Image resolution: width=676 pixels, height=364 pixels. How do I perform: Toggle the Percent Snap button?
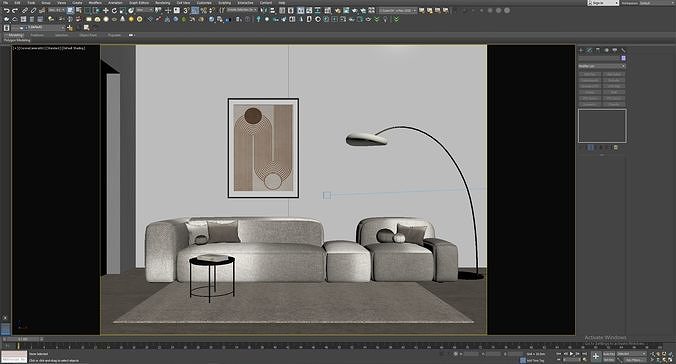(203, 10)
